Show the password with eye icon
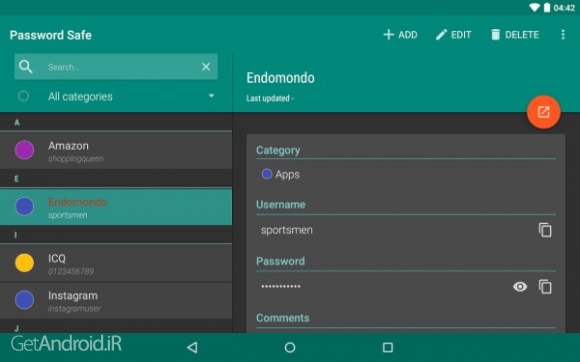The height and width of the screenshot is (362, 580). coord(520,287)
